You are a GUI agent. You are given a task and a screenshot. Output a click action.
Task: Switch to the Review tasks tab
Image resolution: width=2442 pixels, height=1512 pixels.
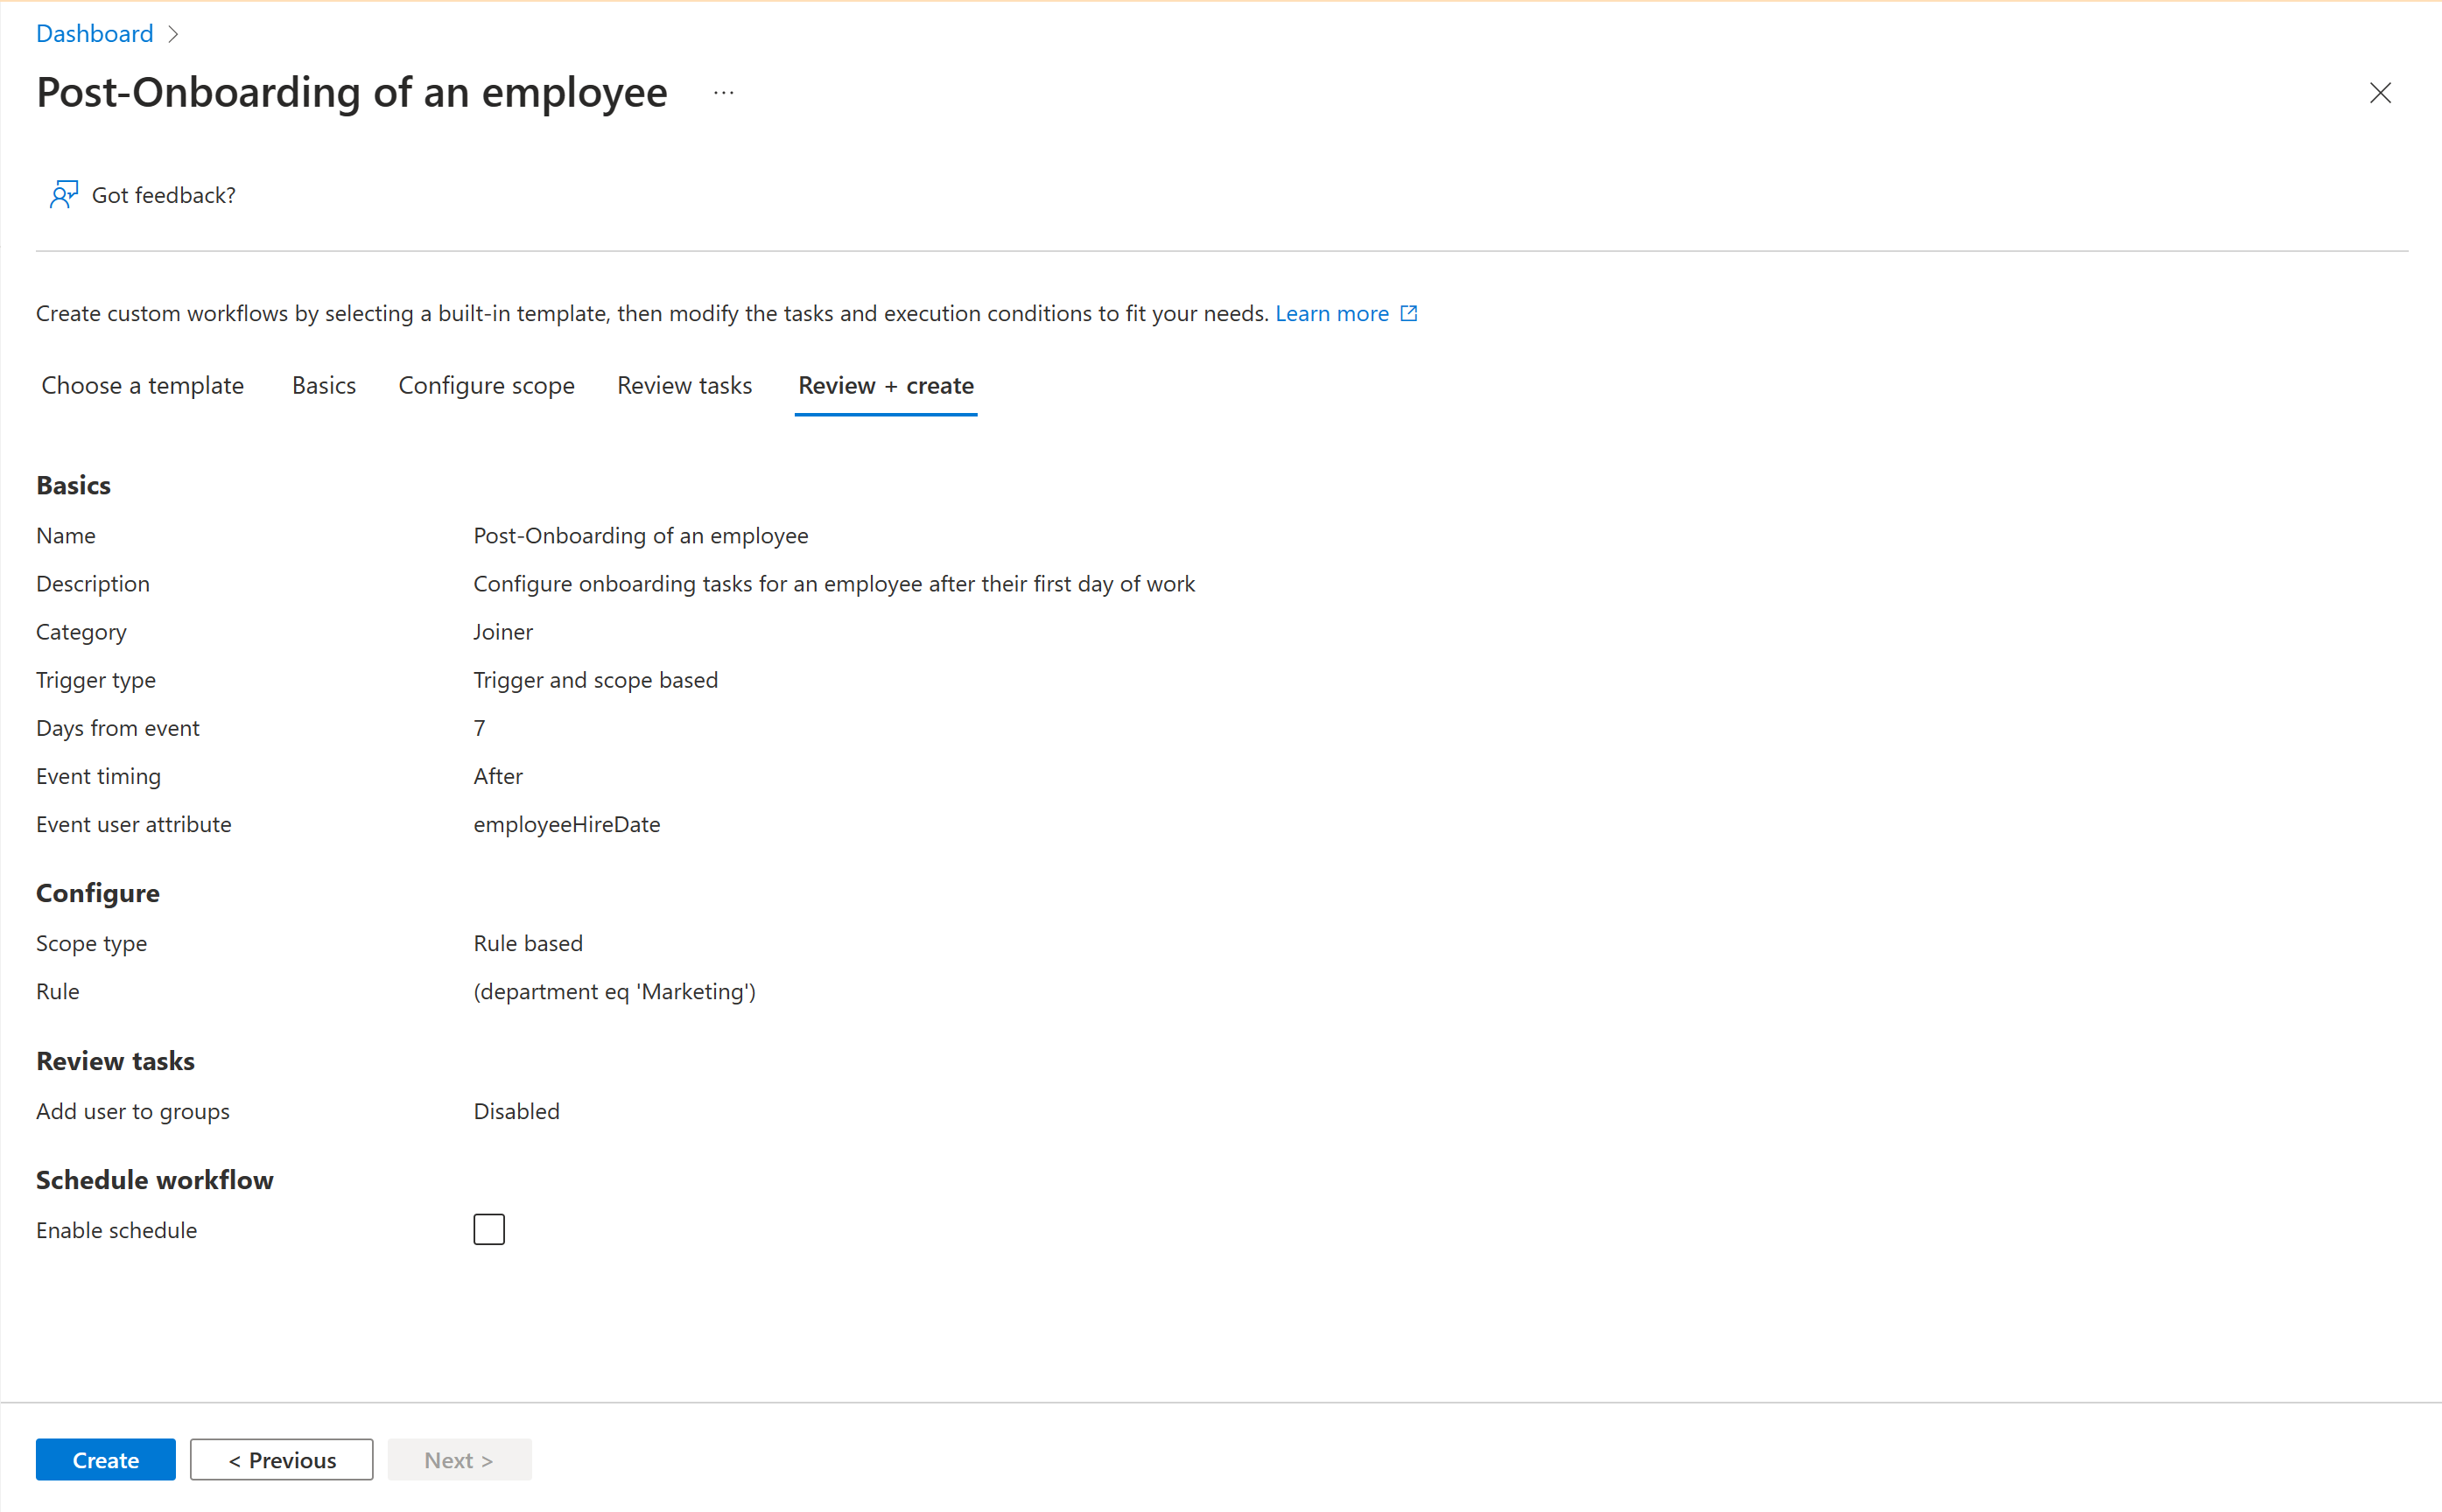point(684,385)
